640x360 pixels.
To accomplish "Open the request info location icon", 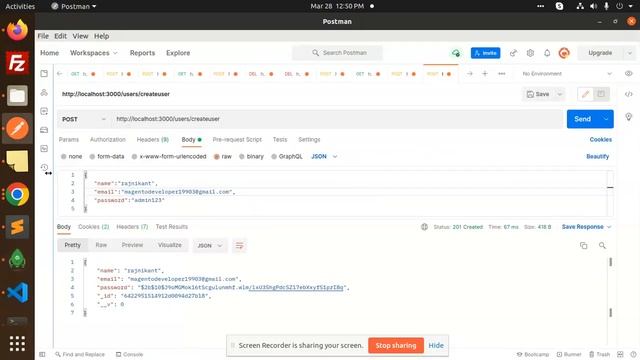I will point(629,117).
